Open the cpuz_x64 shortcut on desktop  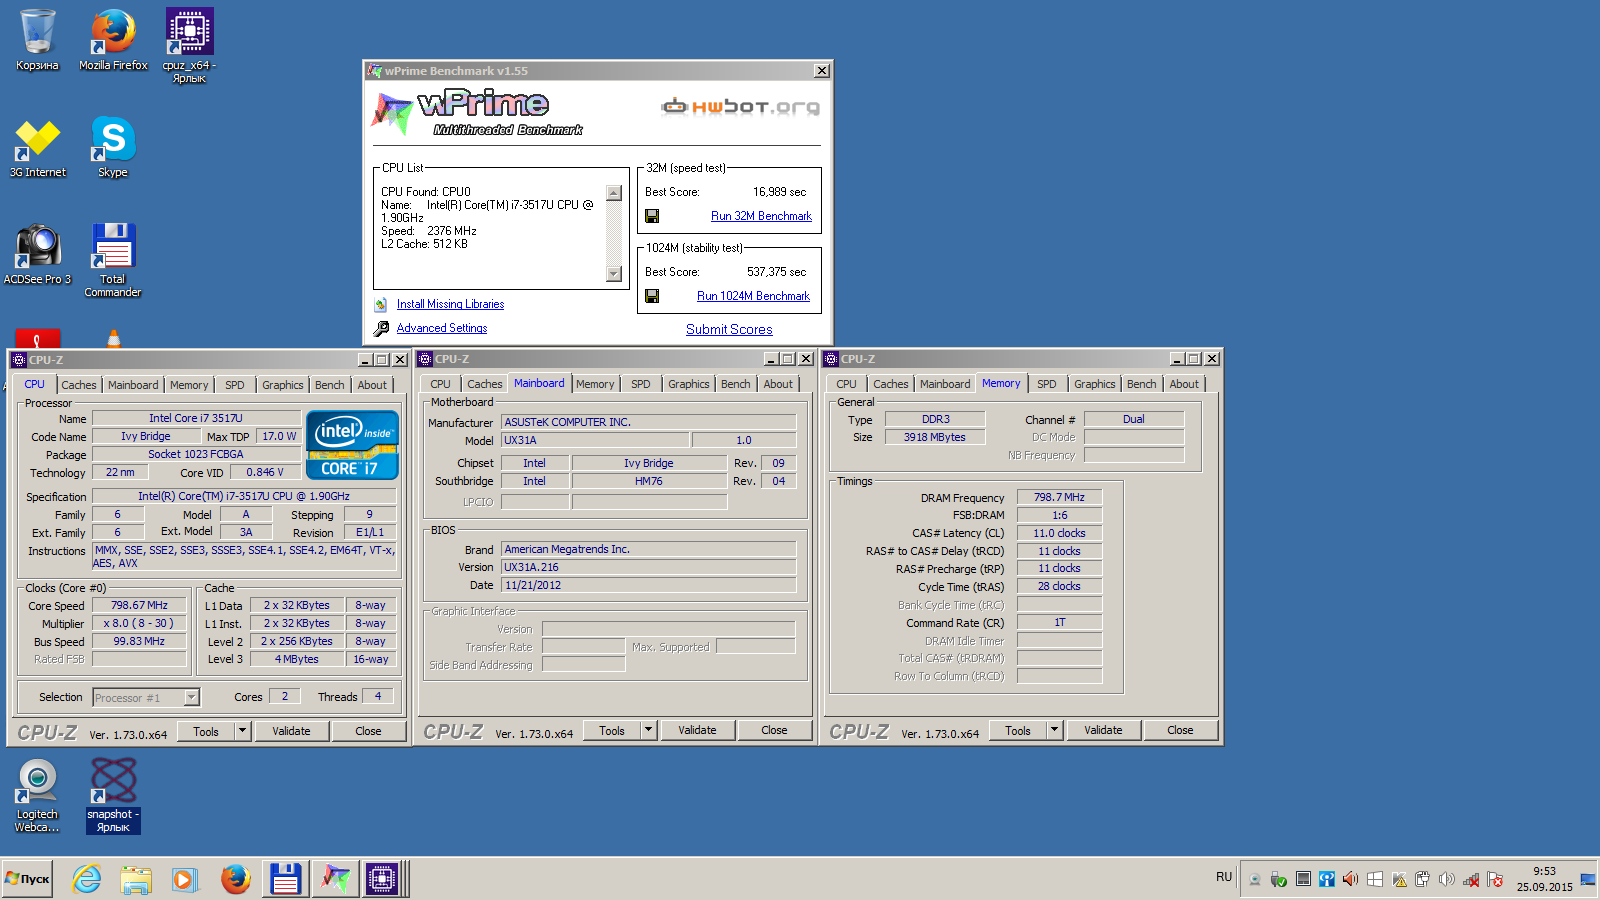pos(189,45)
